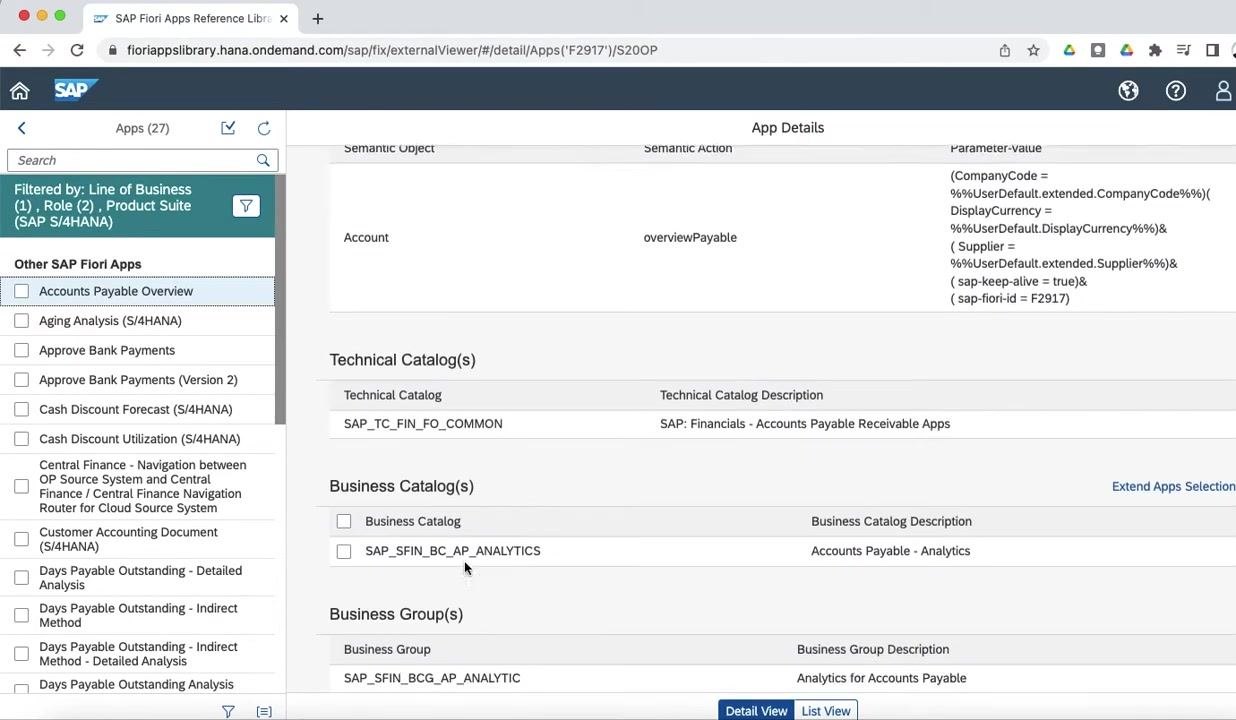1236x720 pixels.
Task: Tick the SAP_SFIN_BC_AP_ANALYTICS row checkbox
Action: (x=344, y=551)
